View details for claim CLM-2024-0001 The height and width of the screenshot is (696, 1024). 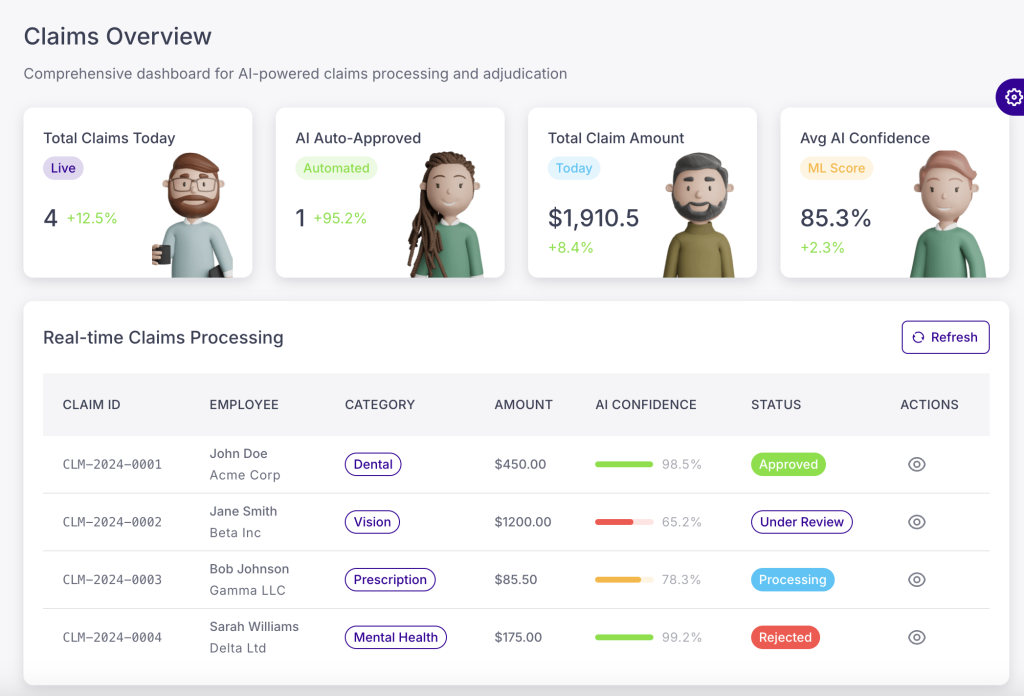coord(916,464)
